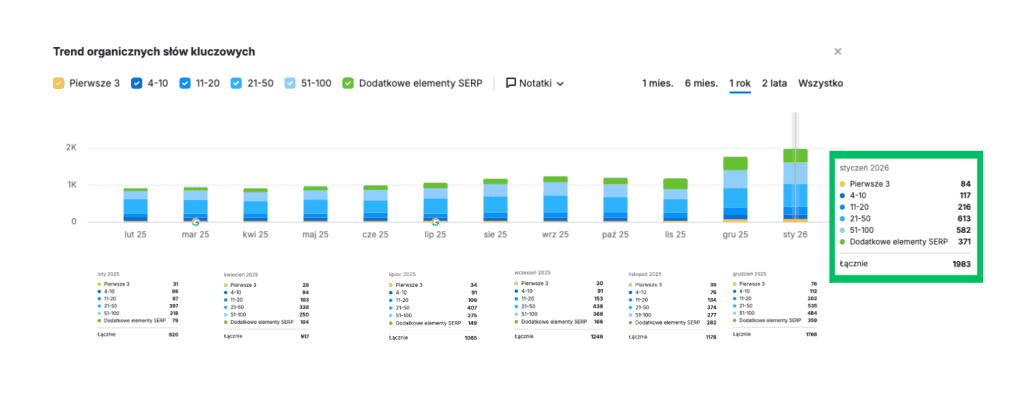
Task: Click the cze 25 bar
Action: pos(376,204)
